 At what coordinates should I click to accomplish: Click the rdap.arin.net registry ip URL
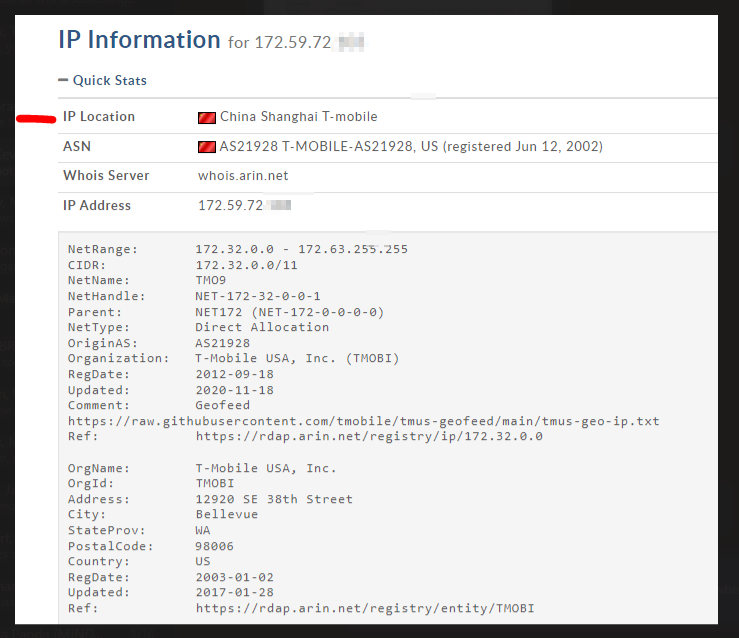click(x=369, y=436)
